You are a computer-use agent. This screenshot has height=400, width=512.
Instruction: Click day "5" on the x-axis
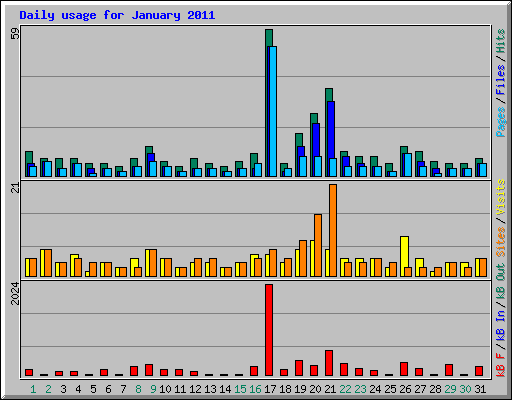93,389
